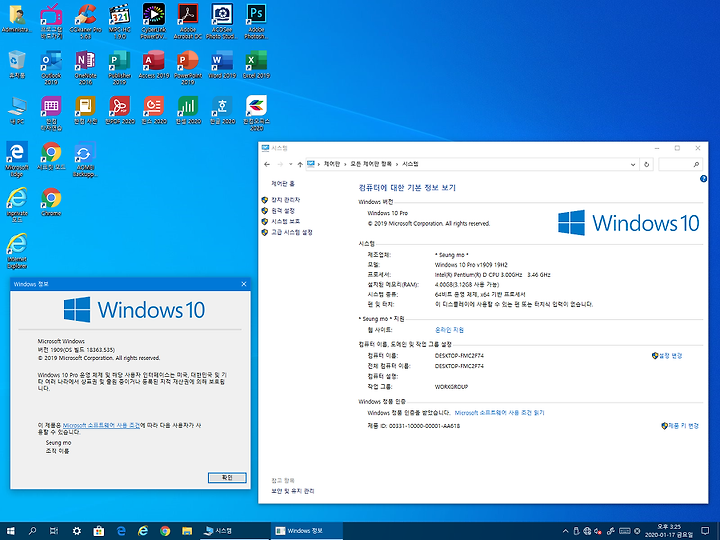
Task: Open 시스템 보호 from the sidebar
Action: 285,221
